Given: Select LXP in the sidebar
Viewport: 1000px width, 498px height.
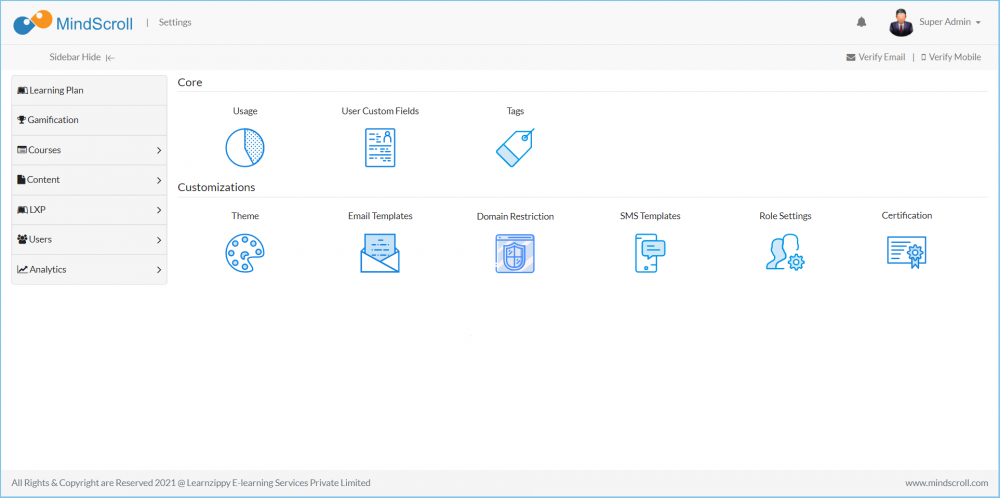Looking at the screenshot, I should [89, 210].
